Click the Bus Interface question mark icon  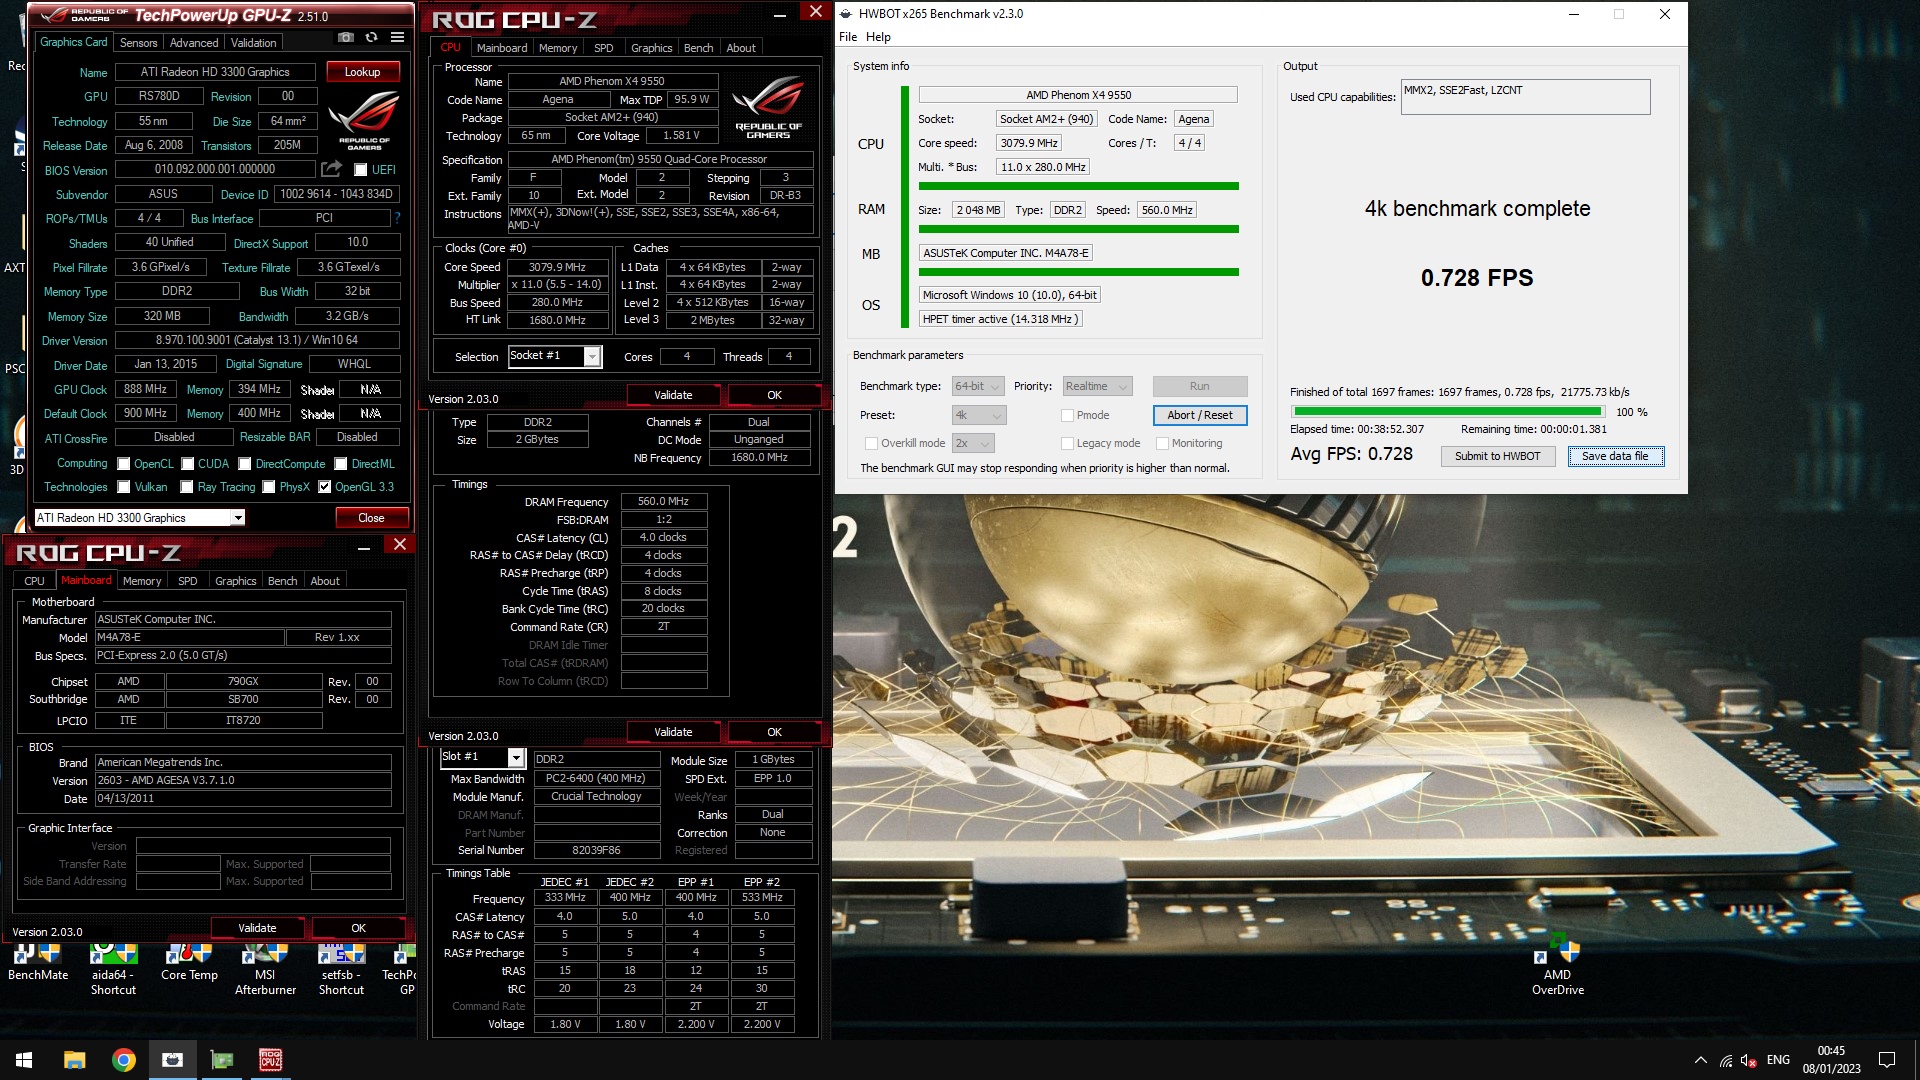point(397,218)
